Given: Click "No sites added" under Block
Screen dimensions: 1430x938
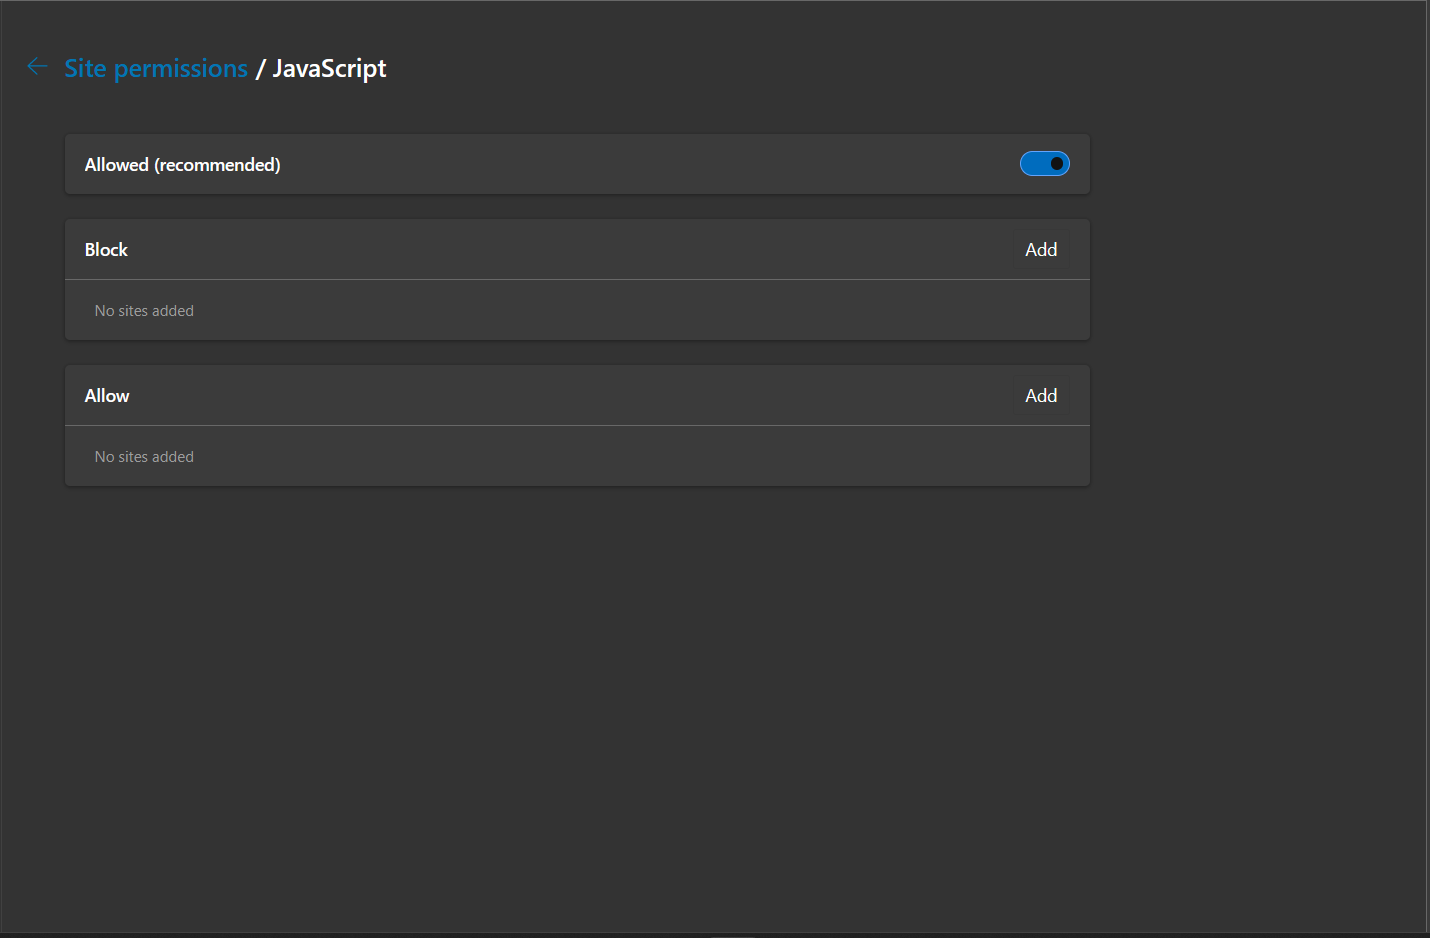Looking at the screenshot, I should tap(144, 311).
